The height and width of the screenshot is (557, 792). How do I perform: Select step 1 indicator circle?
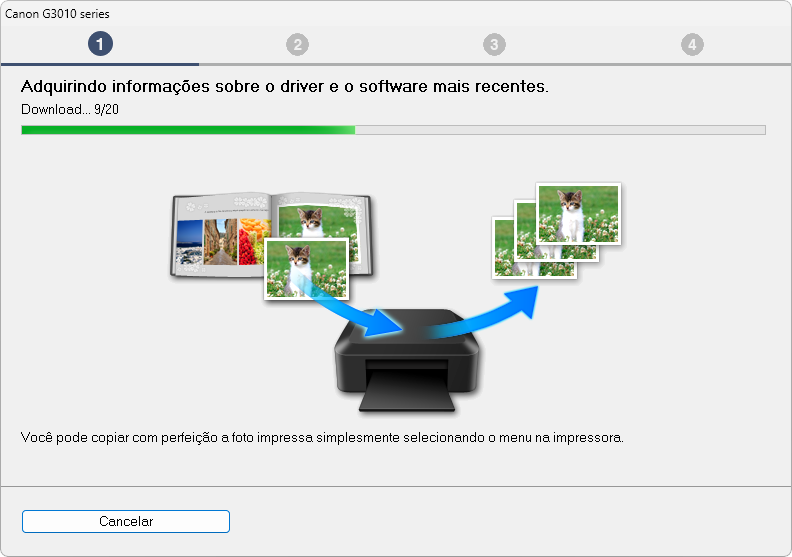100,44
